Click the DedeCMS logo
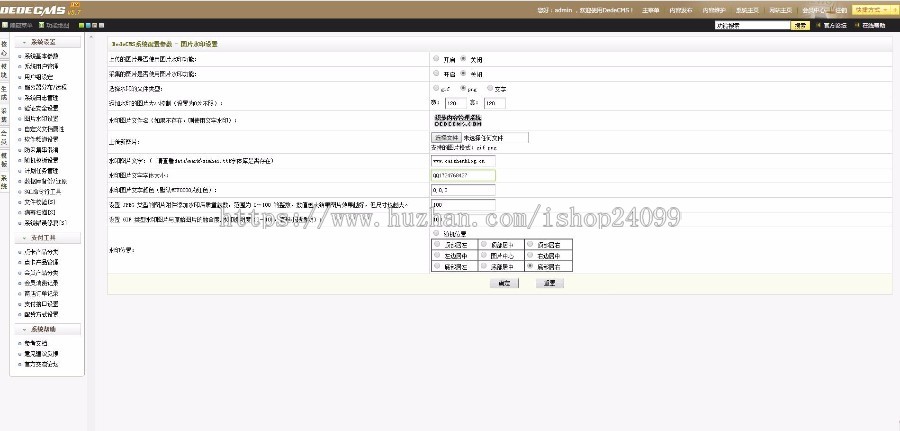 click(33, 10)
